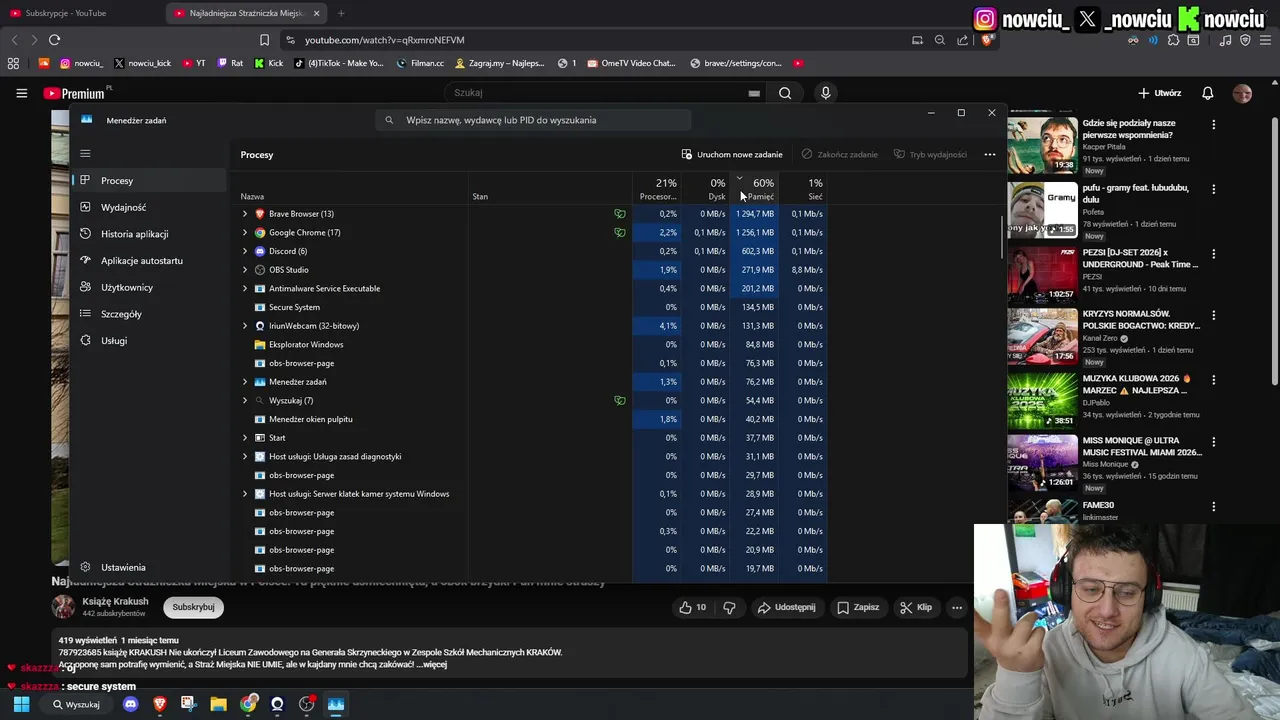Click Brave Browser efficiency leaf icon

pos(620,214)
